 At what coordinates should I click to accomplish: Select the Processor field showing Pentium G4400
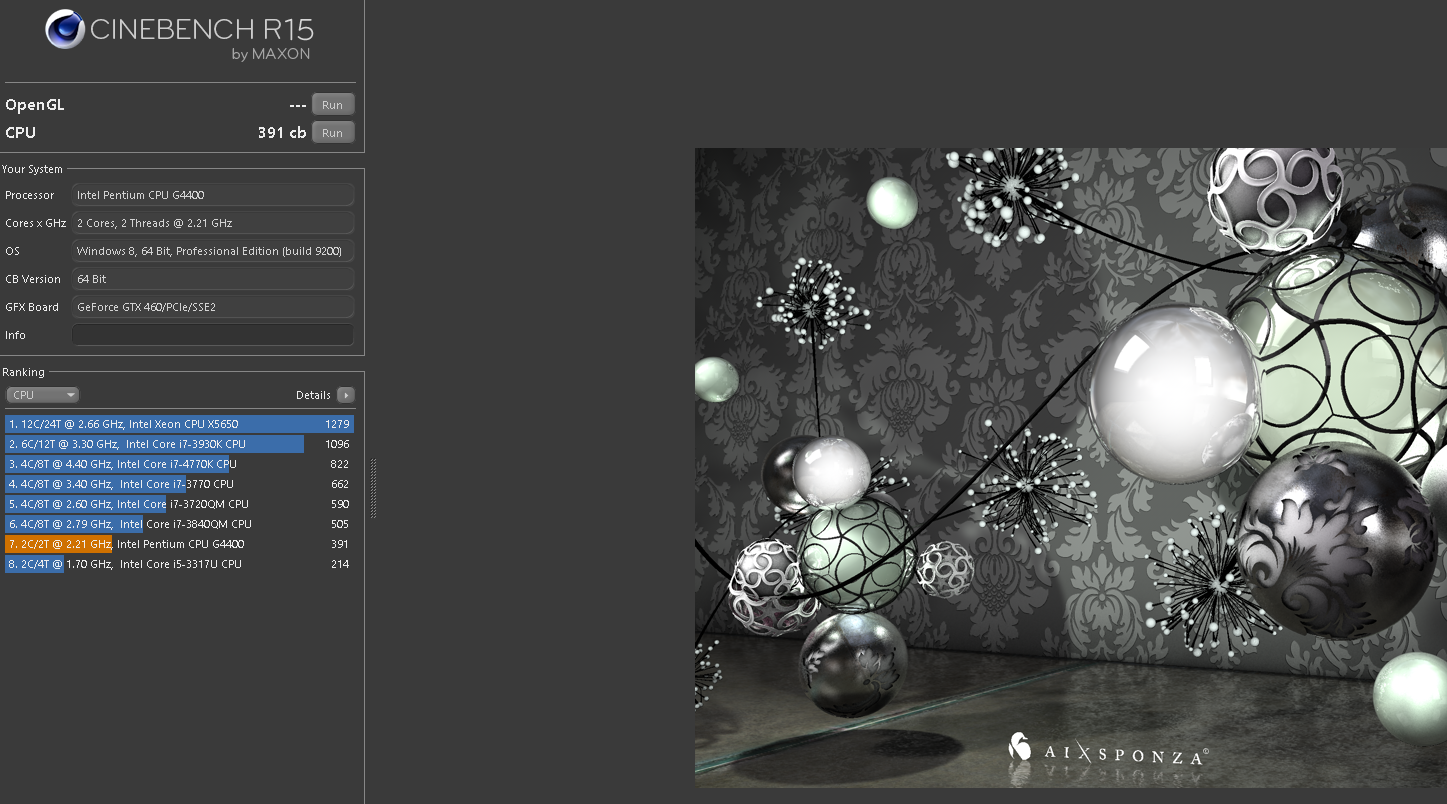(213, 195)
